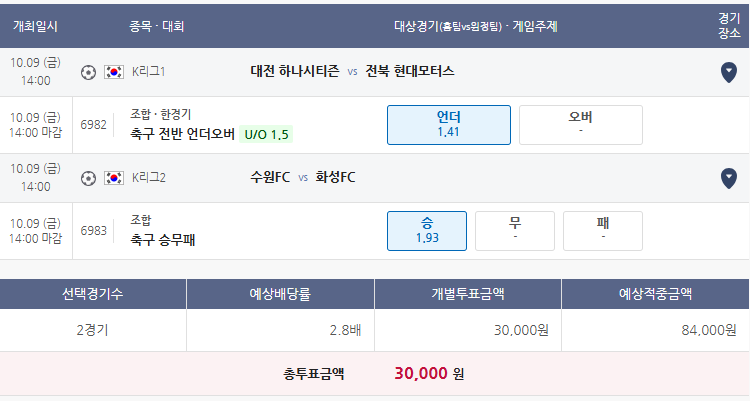Viewport: 750px width, 401px height.
Task: Toggle the 승 1.93 bet selection
Action: coord(427,231)
